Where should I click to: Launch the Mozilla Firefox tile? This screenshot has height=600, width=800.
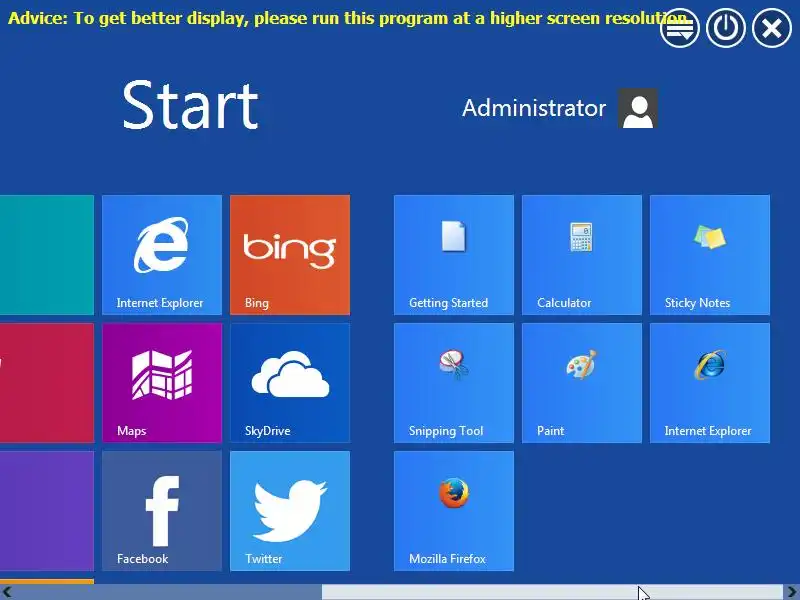(x=454, y=511)
